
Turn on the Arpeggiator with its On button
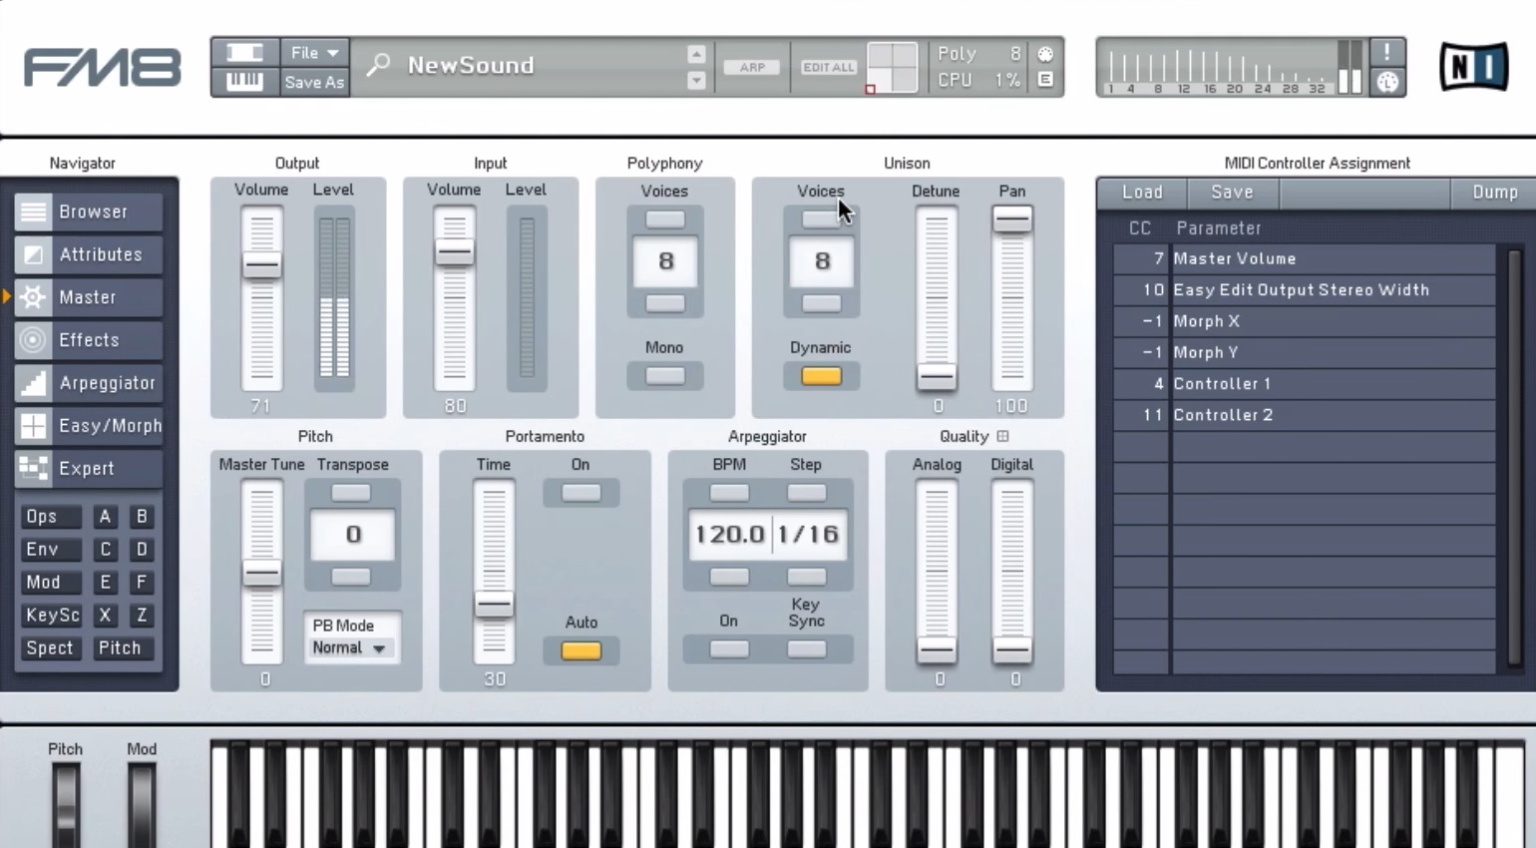click(728, 649)
